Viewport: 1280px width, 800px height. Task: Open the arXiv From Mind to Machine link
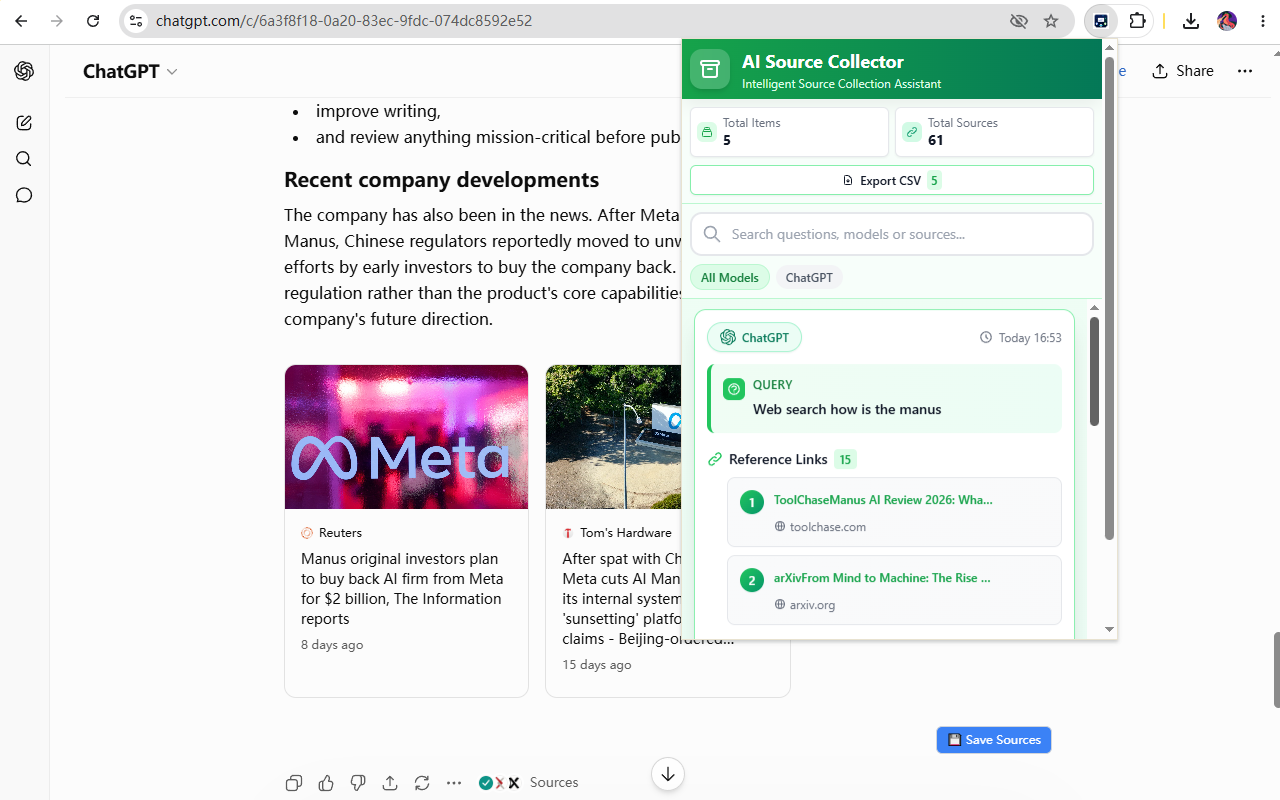click(x=882, y=577)
